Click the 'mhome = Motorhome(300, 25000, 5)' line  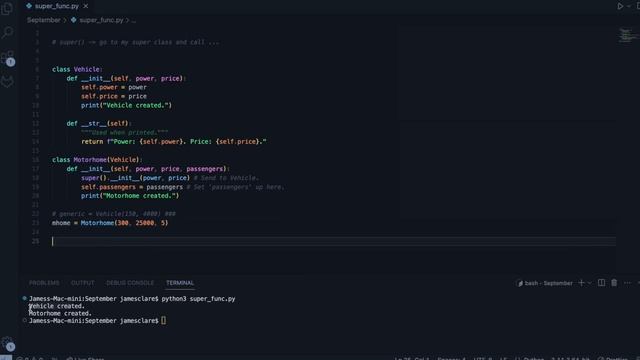[110, 223]
